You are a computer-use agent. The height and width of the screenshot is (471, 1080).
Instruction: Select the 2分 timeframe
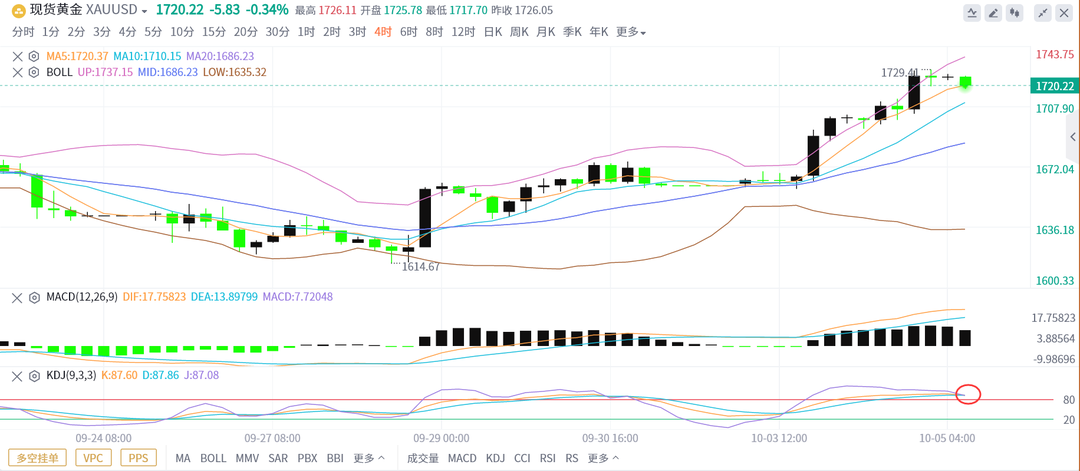pos(76,32)
